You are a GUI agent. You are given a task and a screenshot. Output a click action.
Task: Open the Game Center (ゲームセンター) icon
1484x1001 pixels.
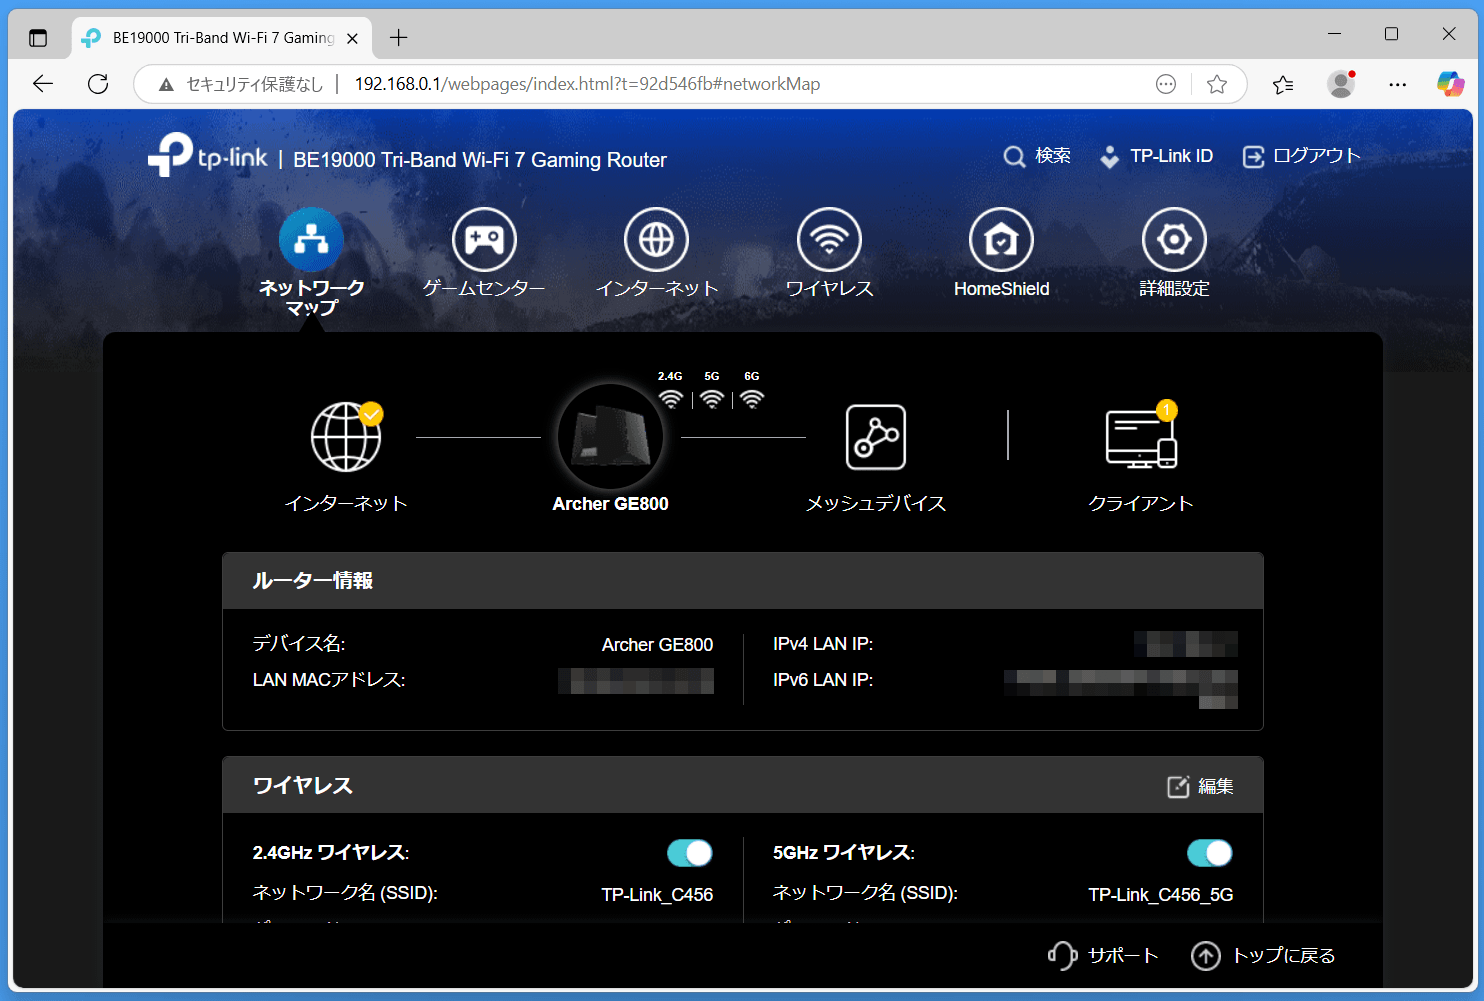484,240
